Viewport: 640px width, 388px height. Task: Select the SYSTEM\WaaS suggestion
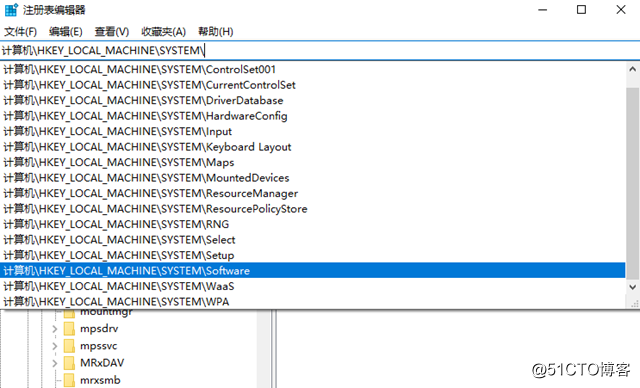pos(313,286)
